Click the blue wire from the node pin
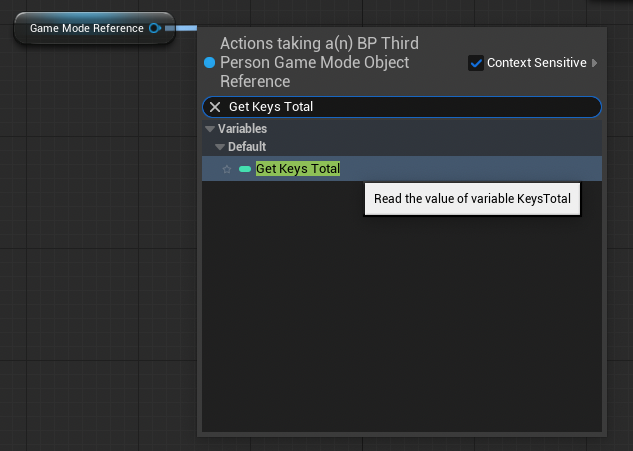This screenshot has width=633, height=451. pyautogui.click(x=181, y=28)
